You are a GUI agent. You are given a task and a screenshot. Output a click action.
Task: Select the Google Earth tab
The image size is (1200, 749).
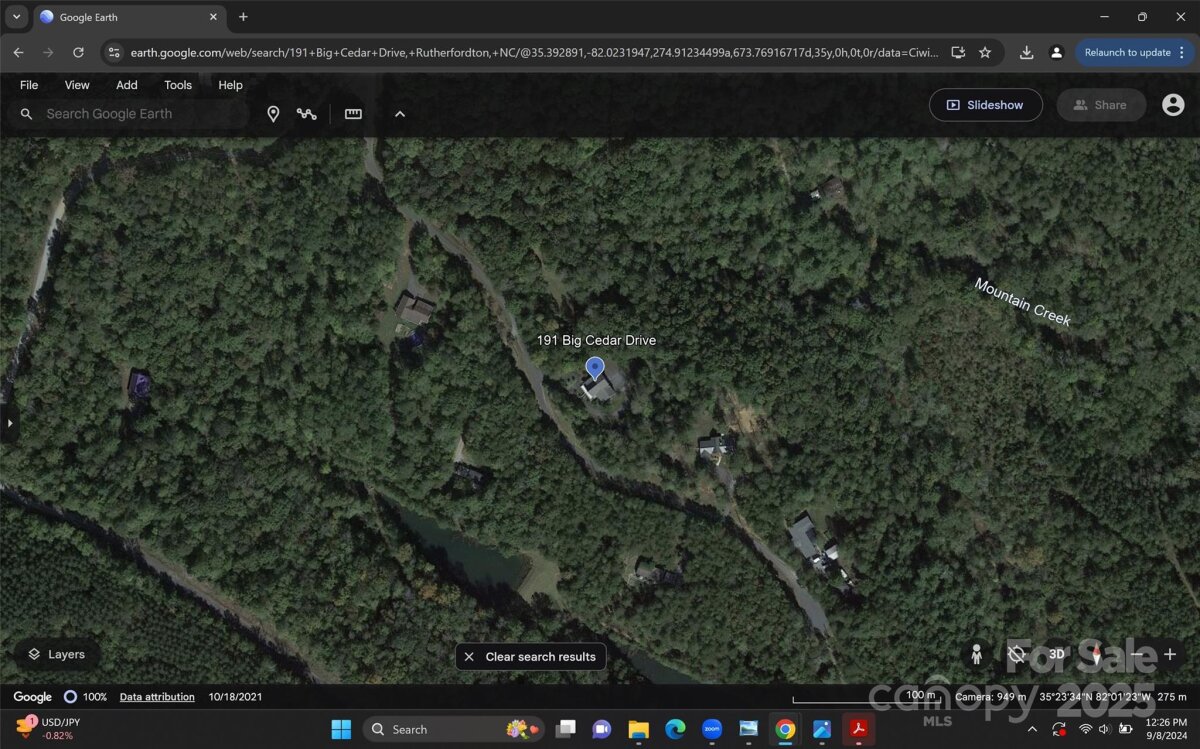click(x=130, y=17)
